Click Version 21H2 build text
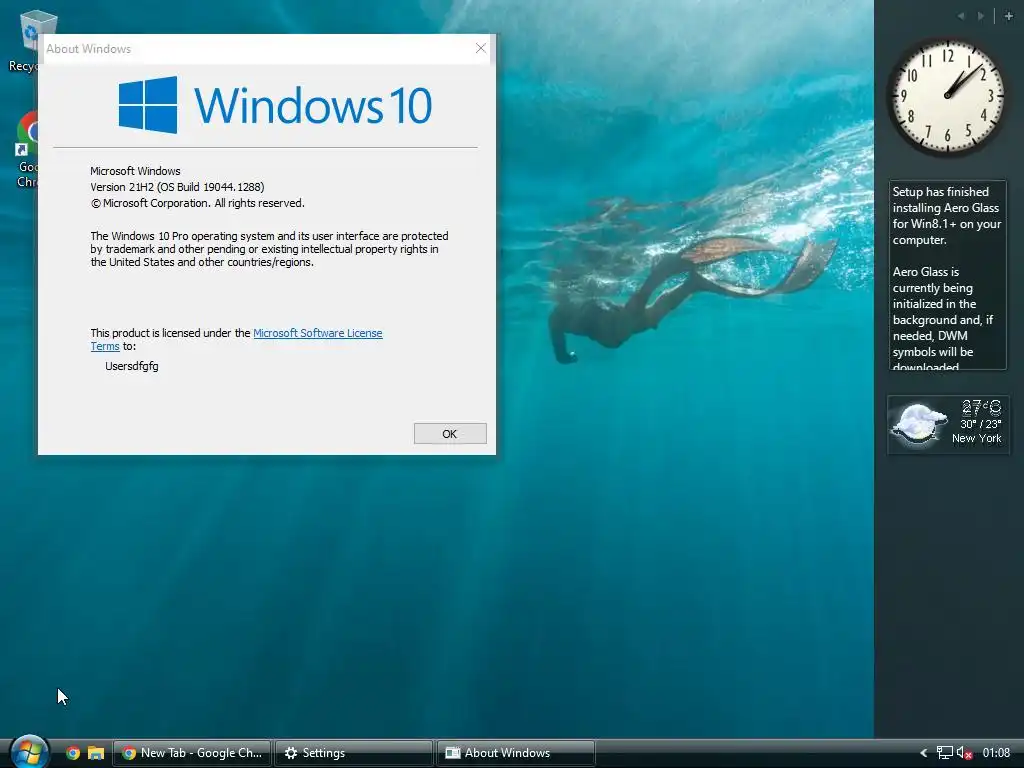Image resolution: width=1024 pixels, height=768 pixels. [177, 187]
